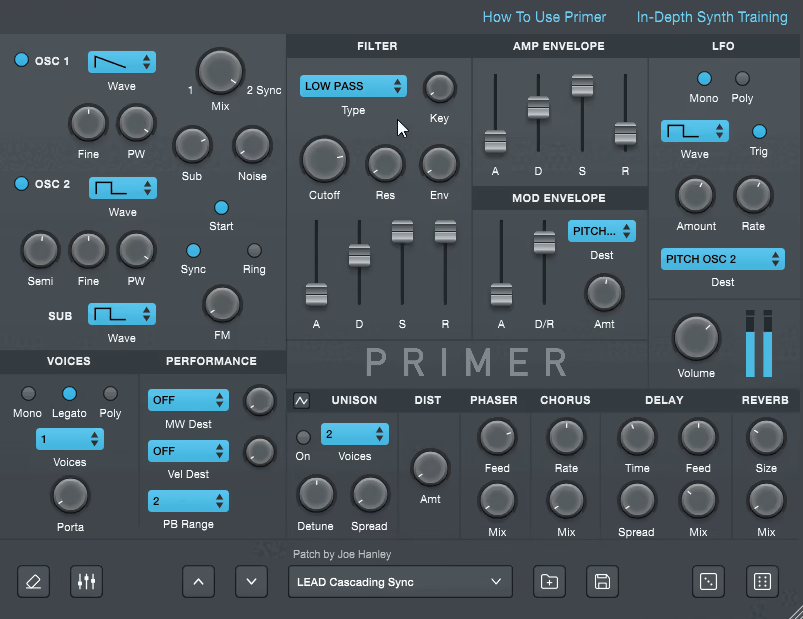Image resolution: width=803 pixels, height=619 pixels.
Task: Open Unison Voices dropdown
Action: tap(355, 434)
